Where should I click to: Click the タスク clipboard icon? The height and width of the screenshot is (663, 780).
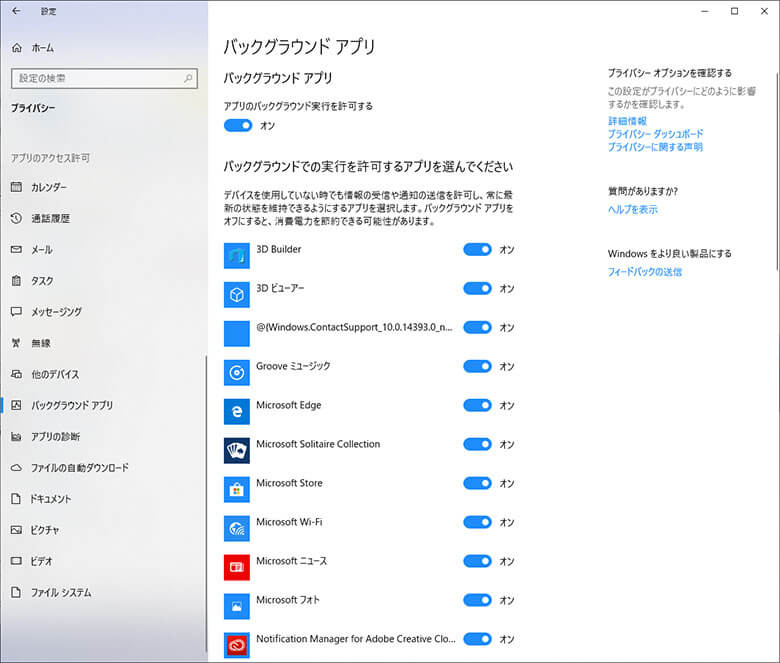[x=16, y=281]
